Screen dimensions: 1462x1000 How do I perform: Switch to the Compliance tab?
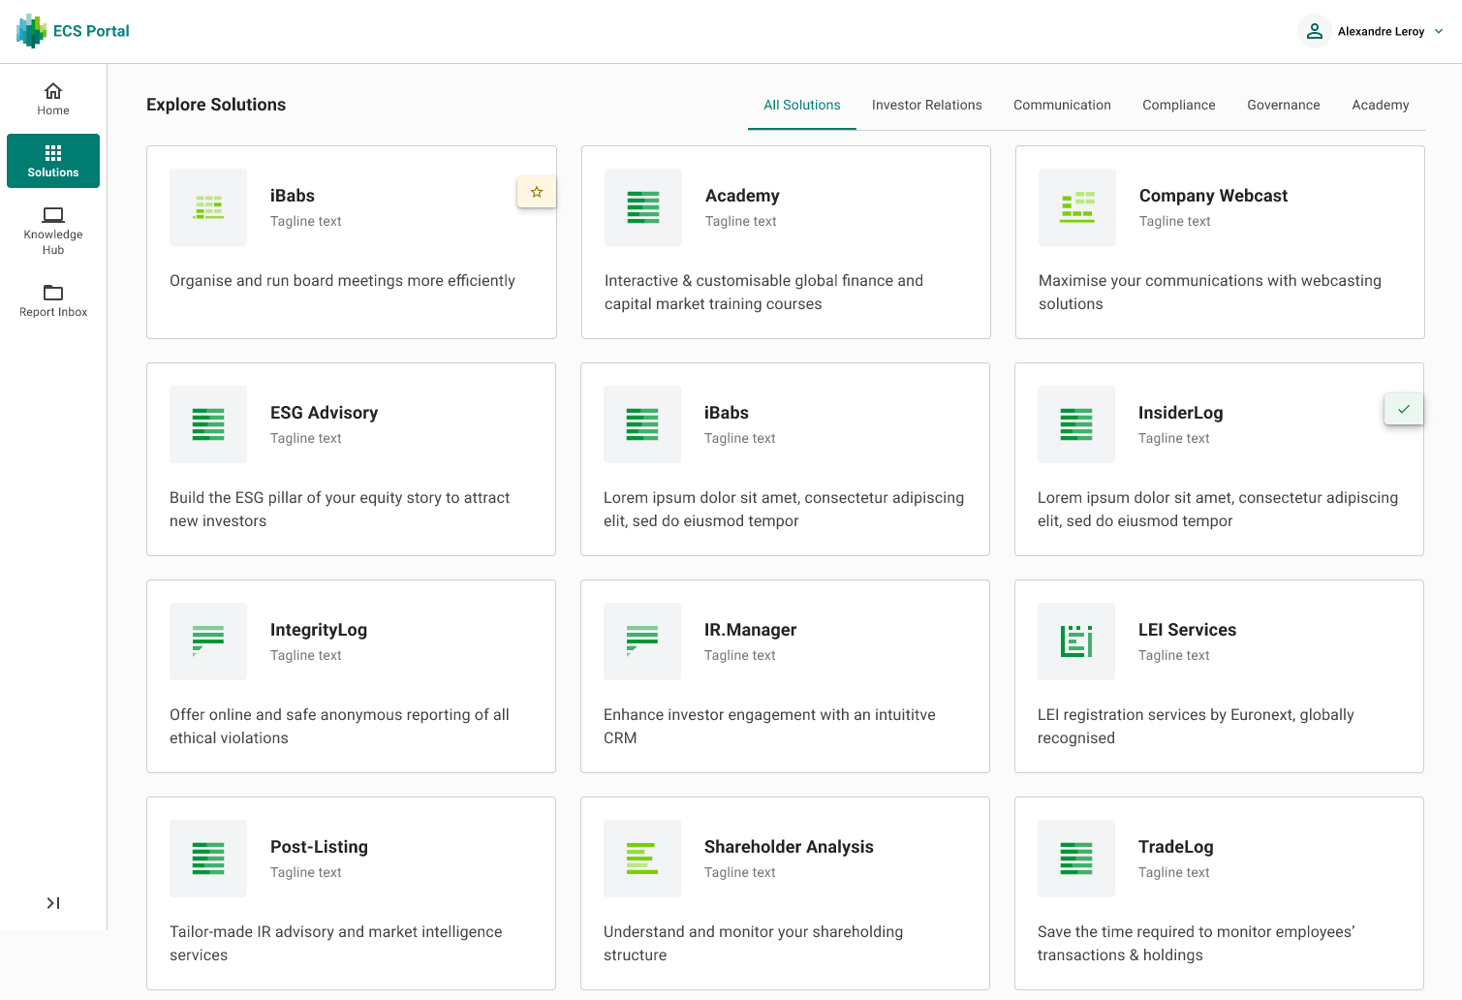click(1178, 105)
